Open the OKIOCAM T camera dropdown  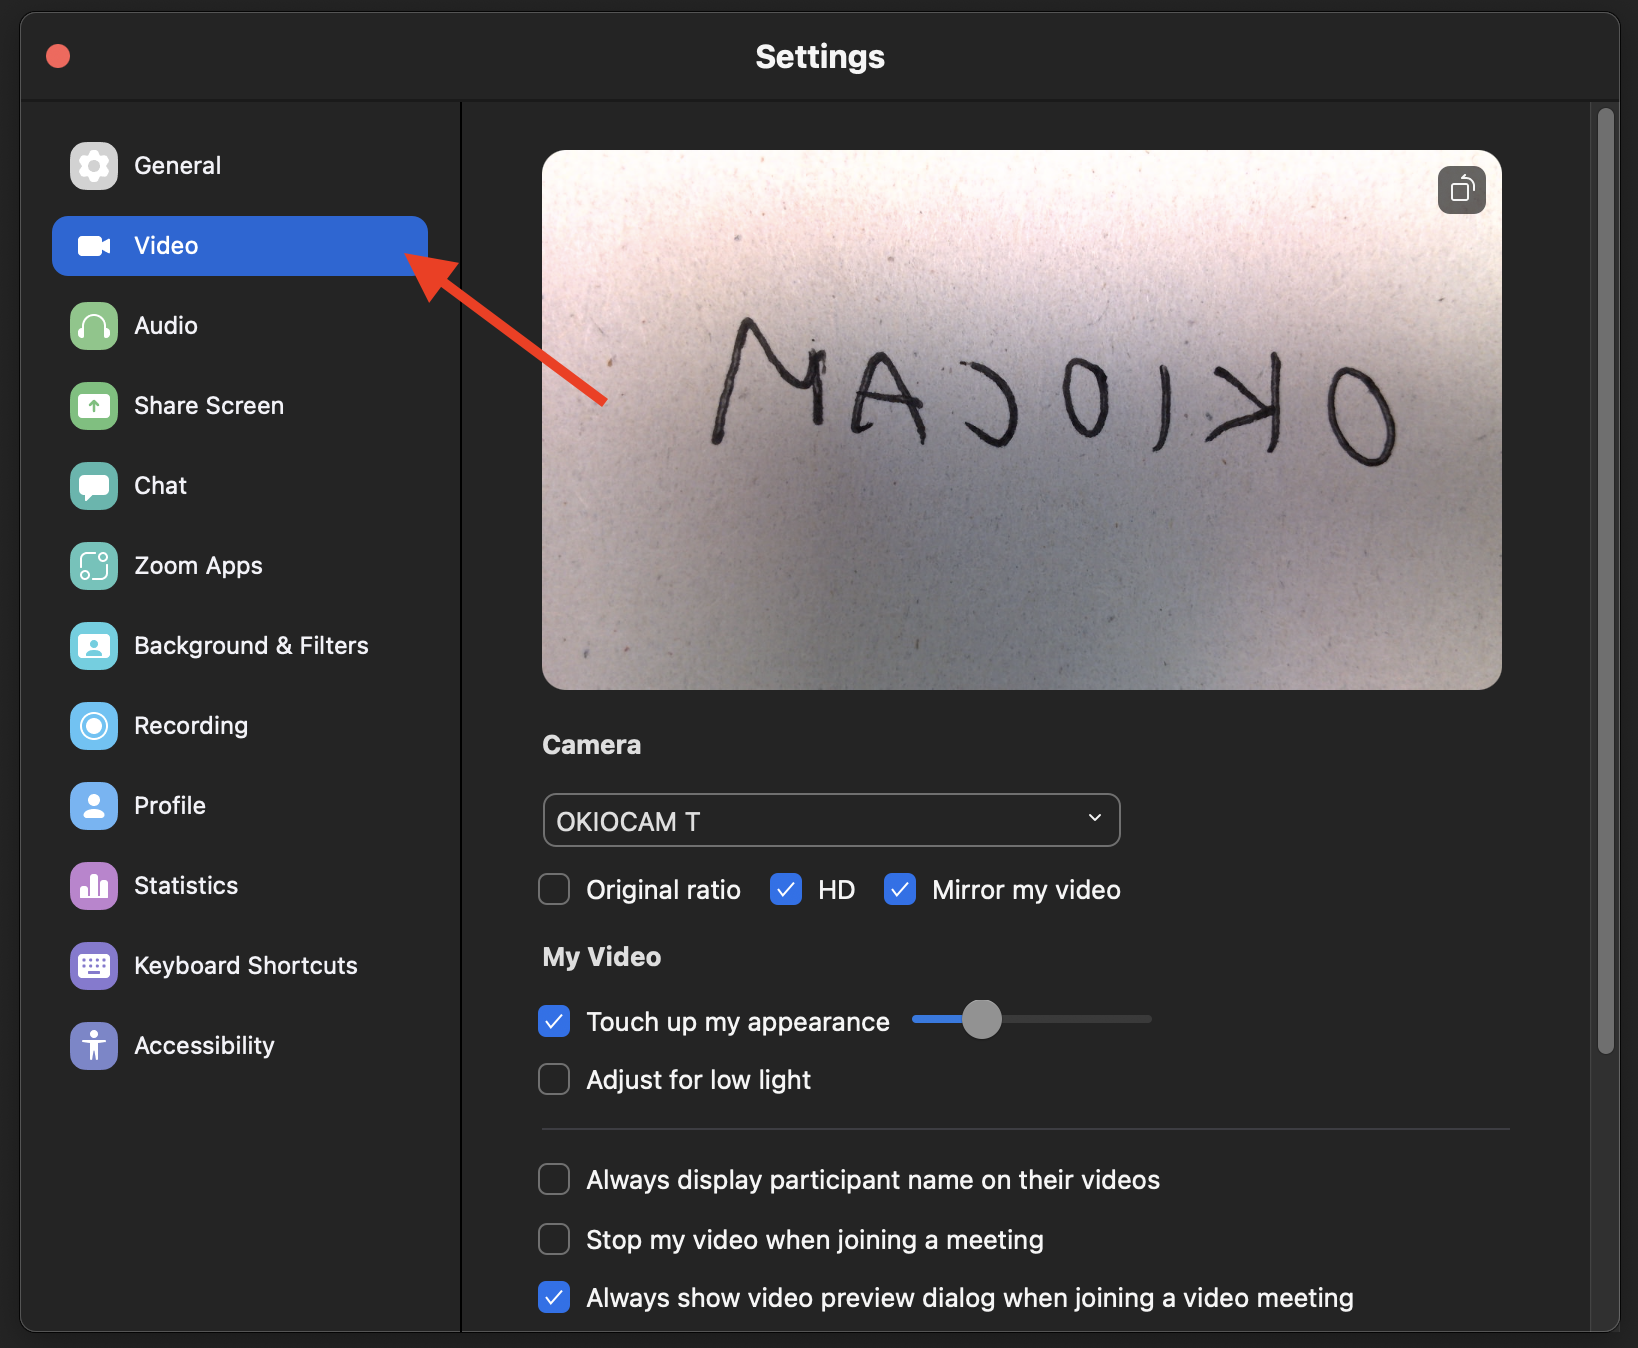[831, 820]
